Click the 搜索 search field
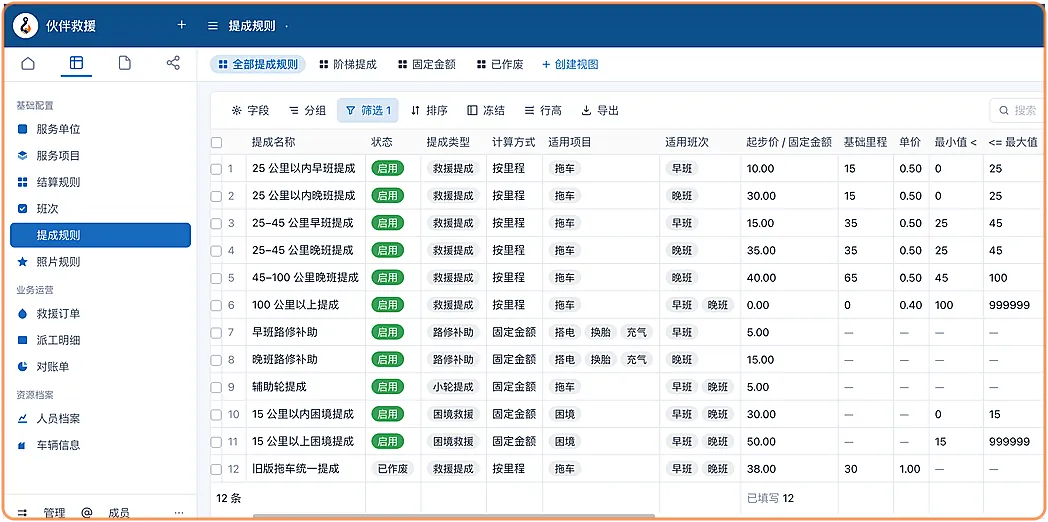This screenshot has width=1048, height=522. coord(1016,110)
